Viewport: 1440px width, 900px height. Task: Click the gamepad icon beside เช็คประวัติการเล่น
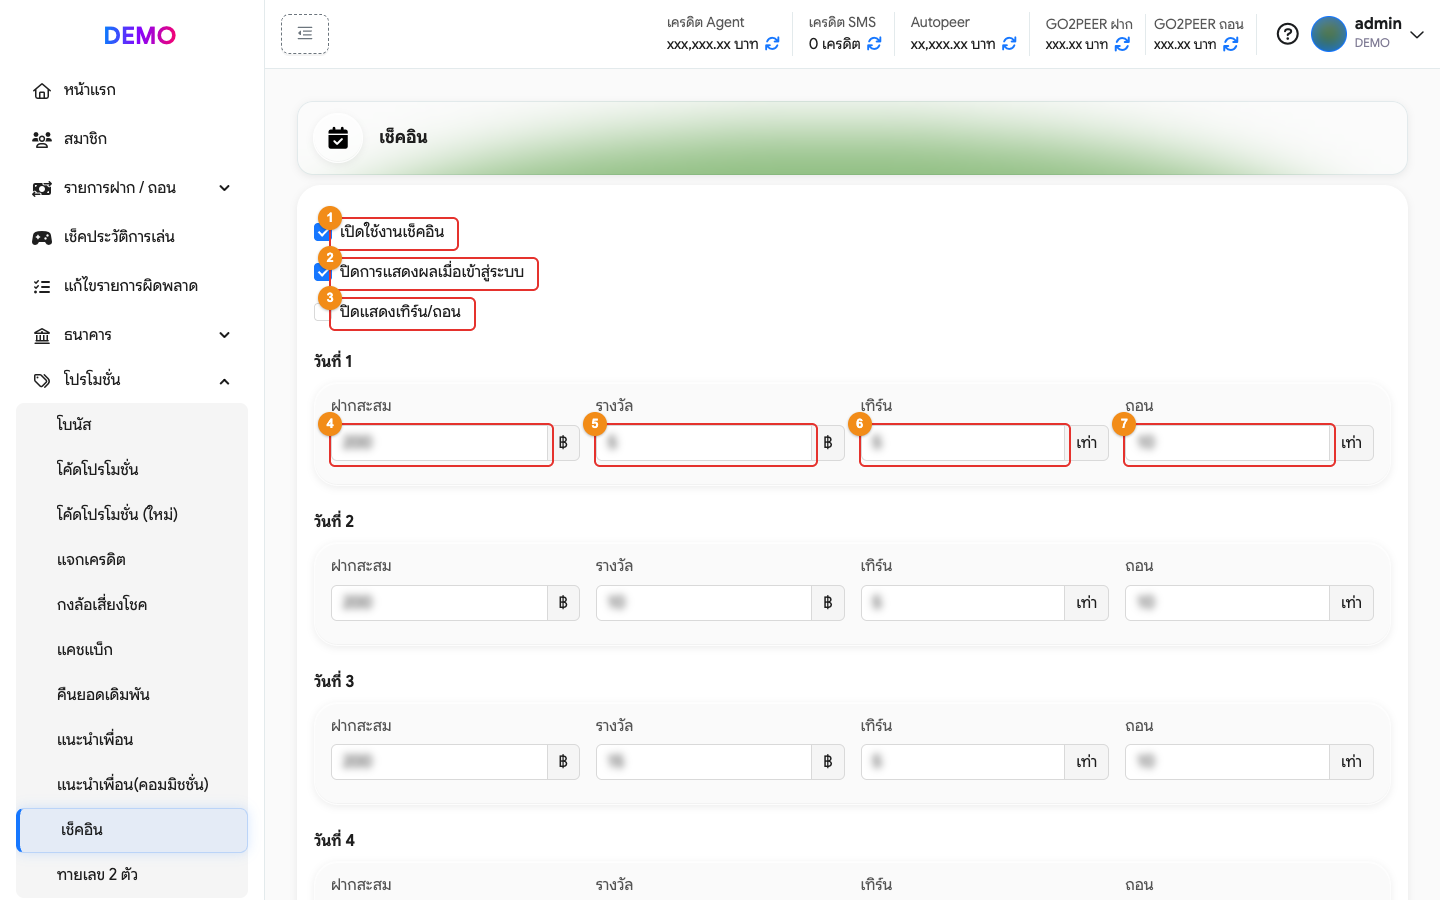[42, 238]
